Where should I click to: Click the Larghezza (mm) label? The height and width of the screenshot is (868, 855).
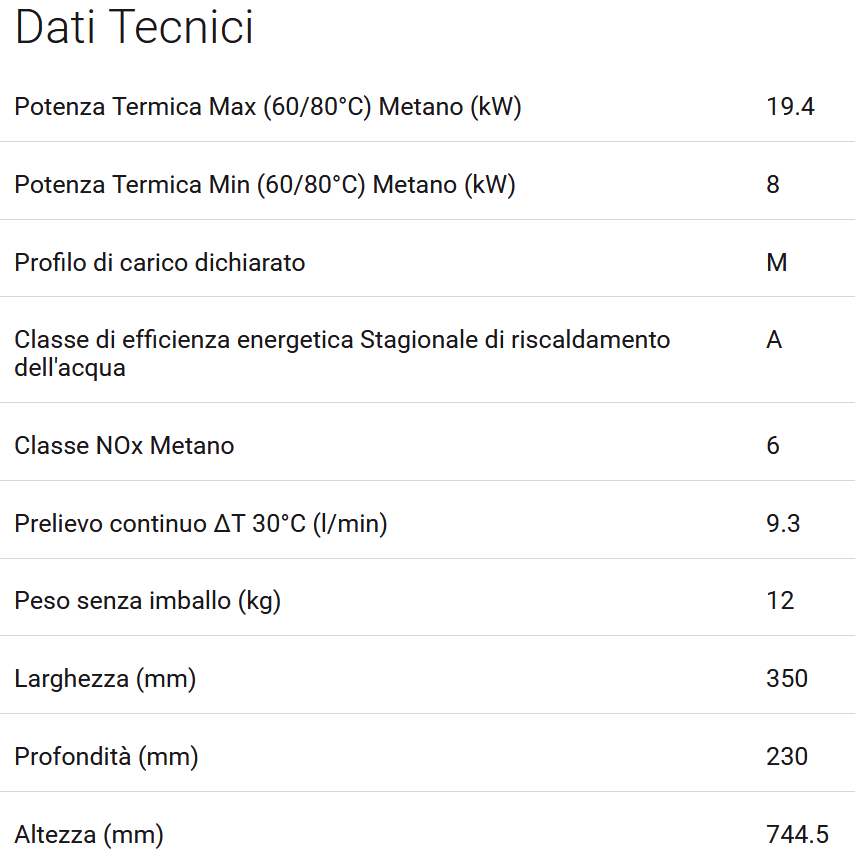click(x=105, y=679)
